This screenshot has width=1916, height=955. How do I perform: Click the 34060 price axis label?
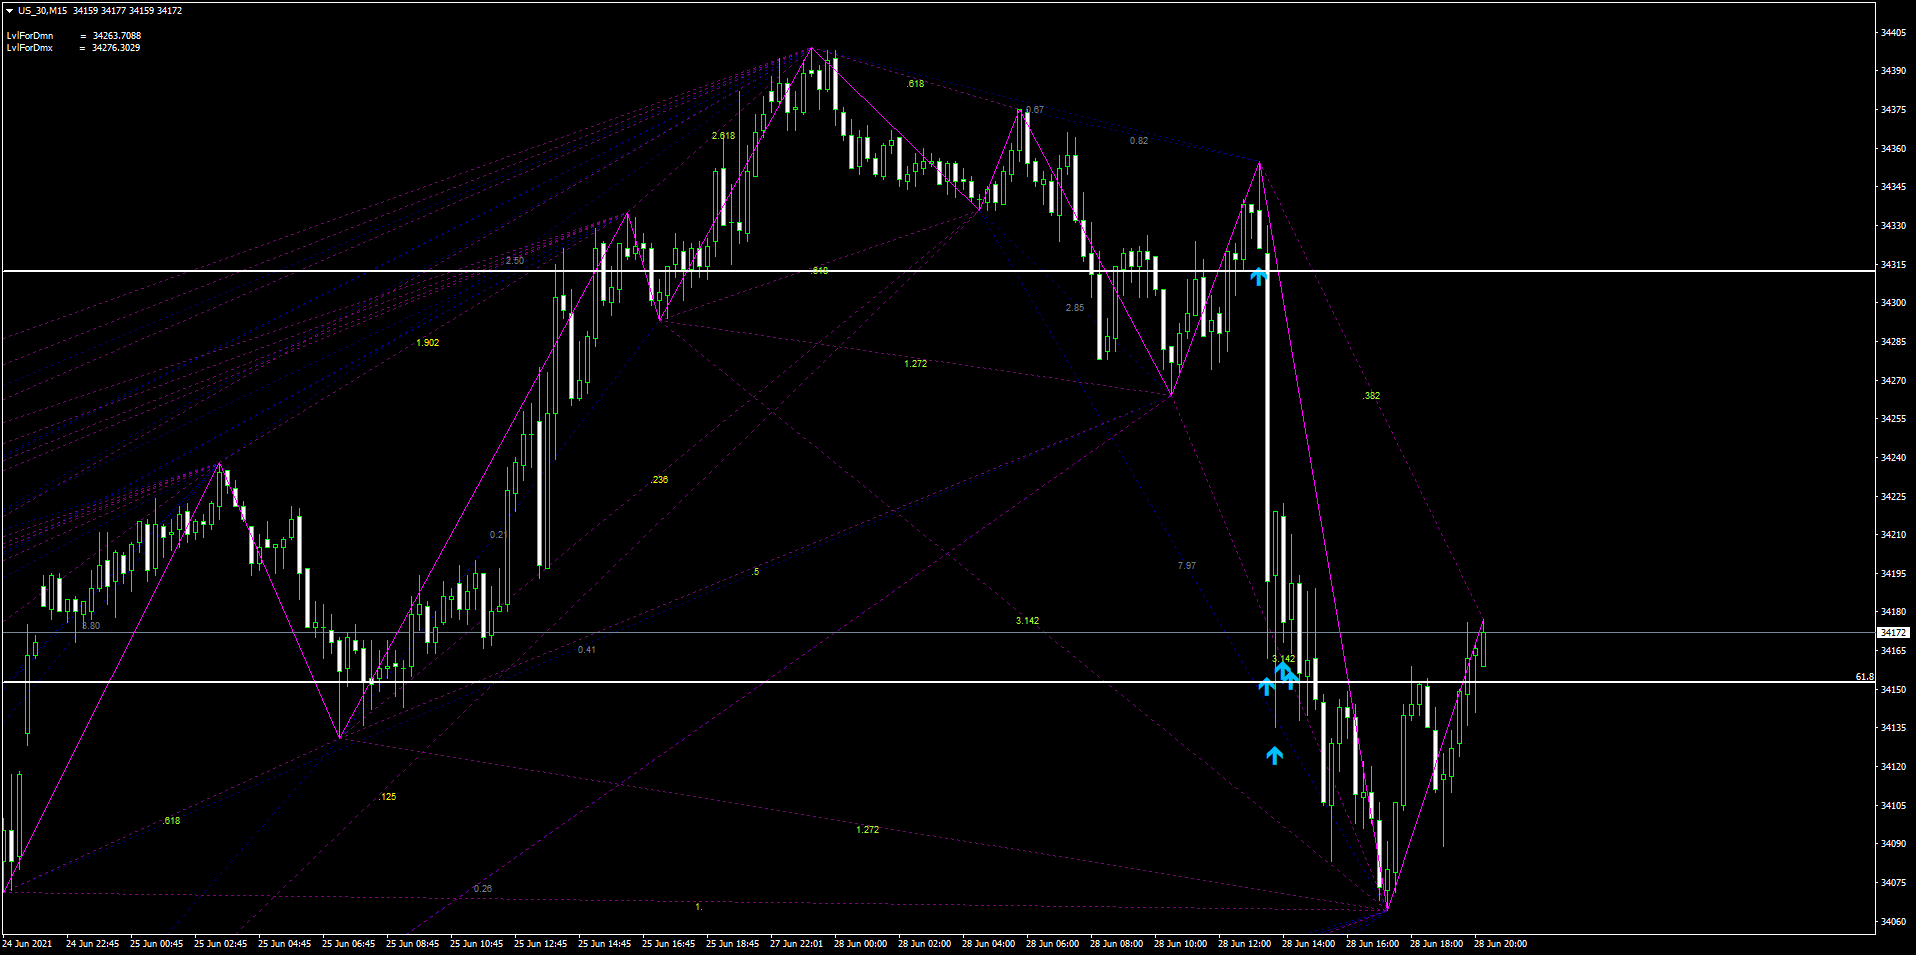click(x=1893, y=922)
